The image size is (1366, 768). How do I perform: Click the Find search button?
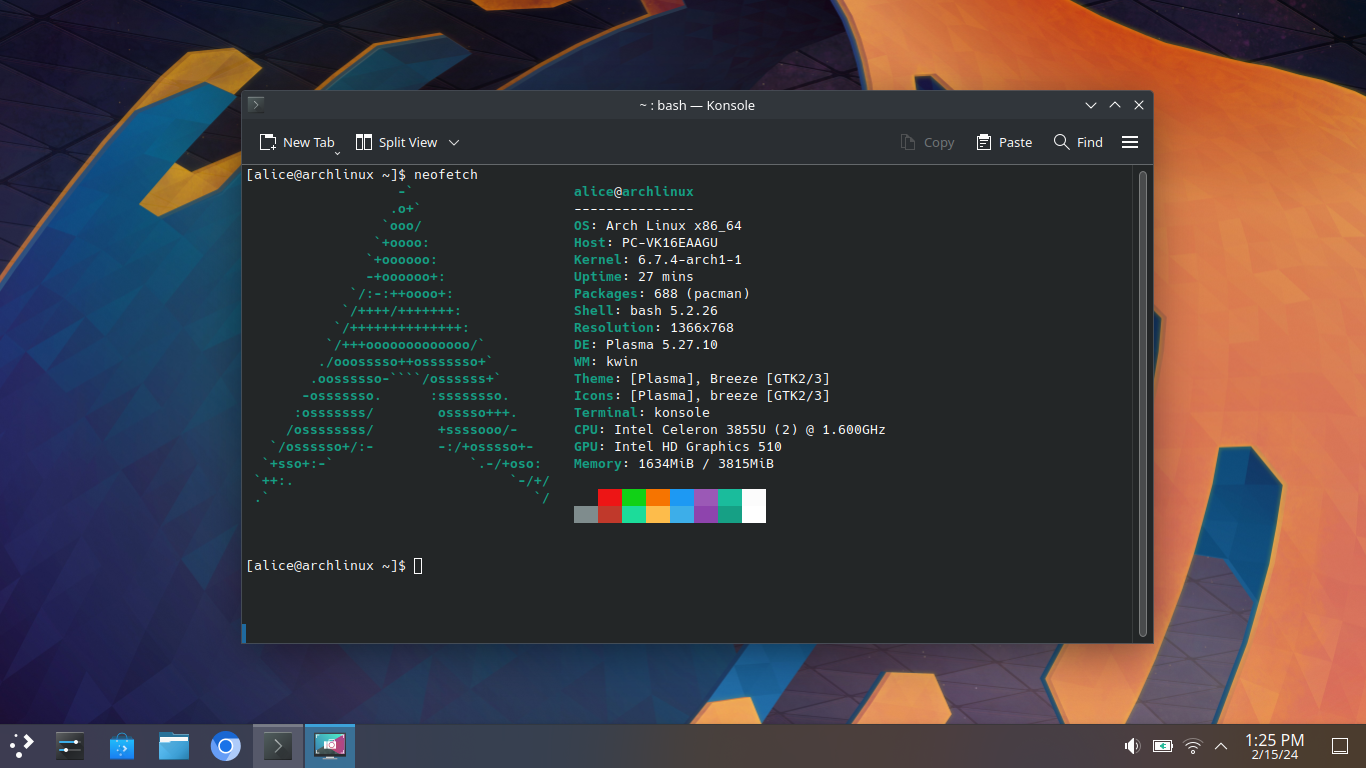click(1078, 142)
